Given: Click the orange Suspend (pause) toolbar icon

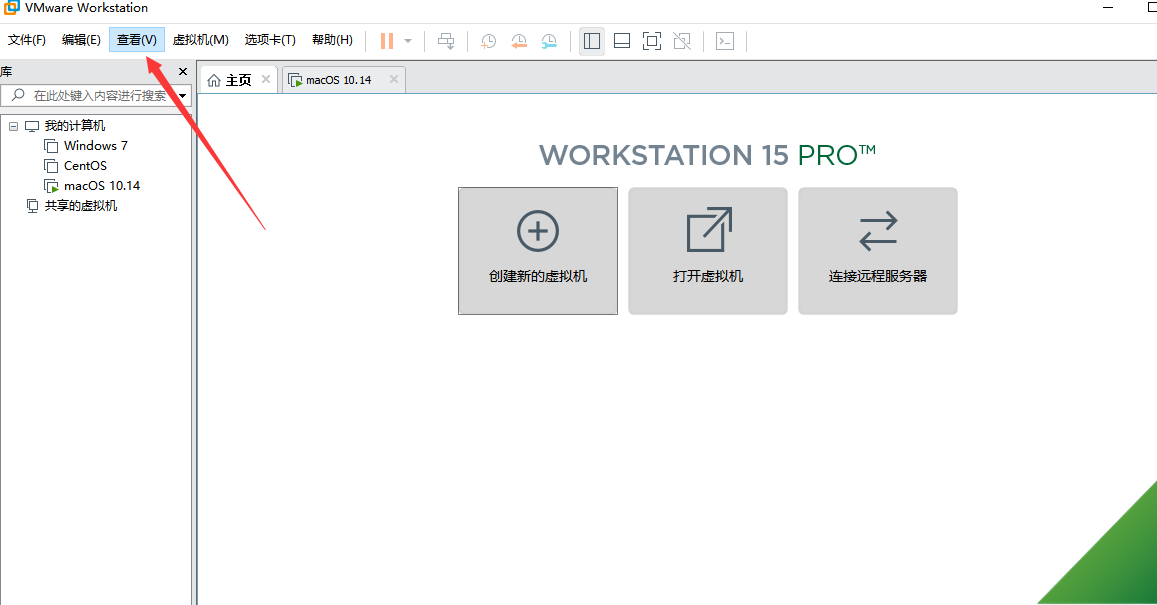Looking at the screenshot, I should [x=387, y=41].
